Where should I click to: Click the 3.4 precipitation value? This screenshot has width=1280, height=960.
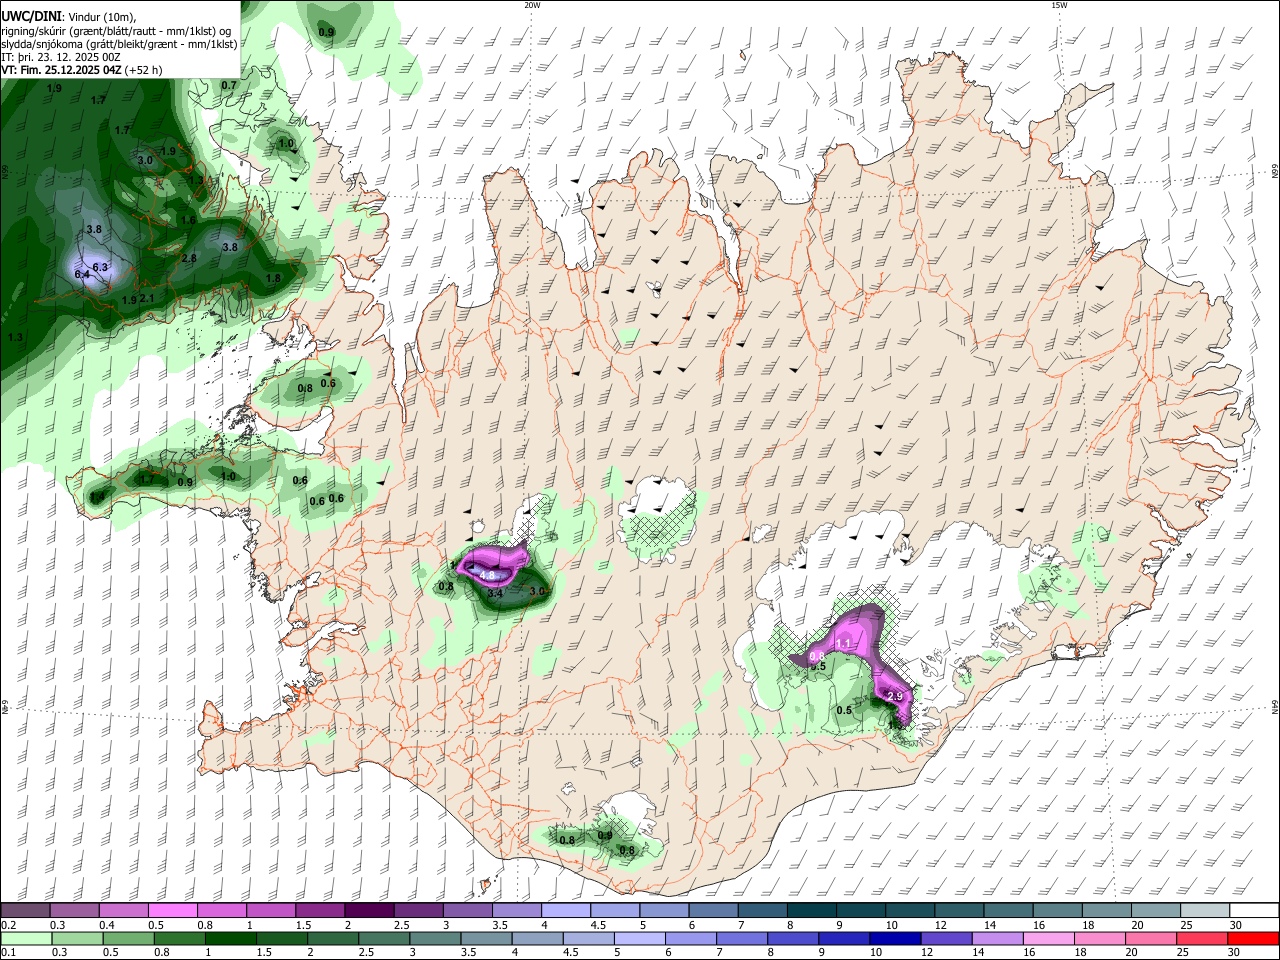[x=494, y=593]
